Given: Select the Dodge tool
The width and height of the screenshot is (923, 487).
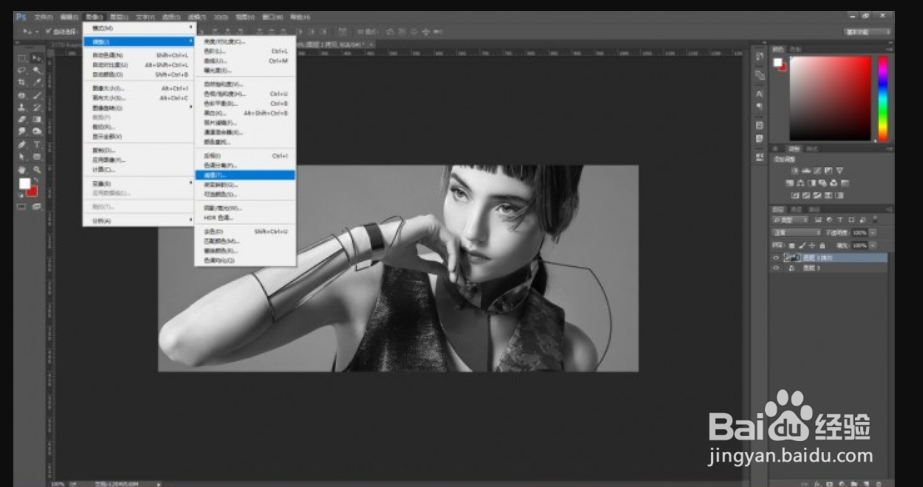Looking at the screenshot, I should pyautogui.click(x=37, y=132).
